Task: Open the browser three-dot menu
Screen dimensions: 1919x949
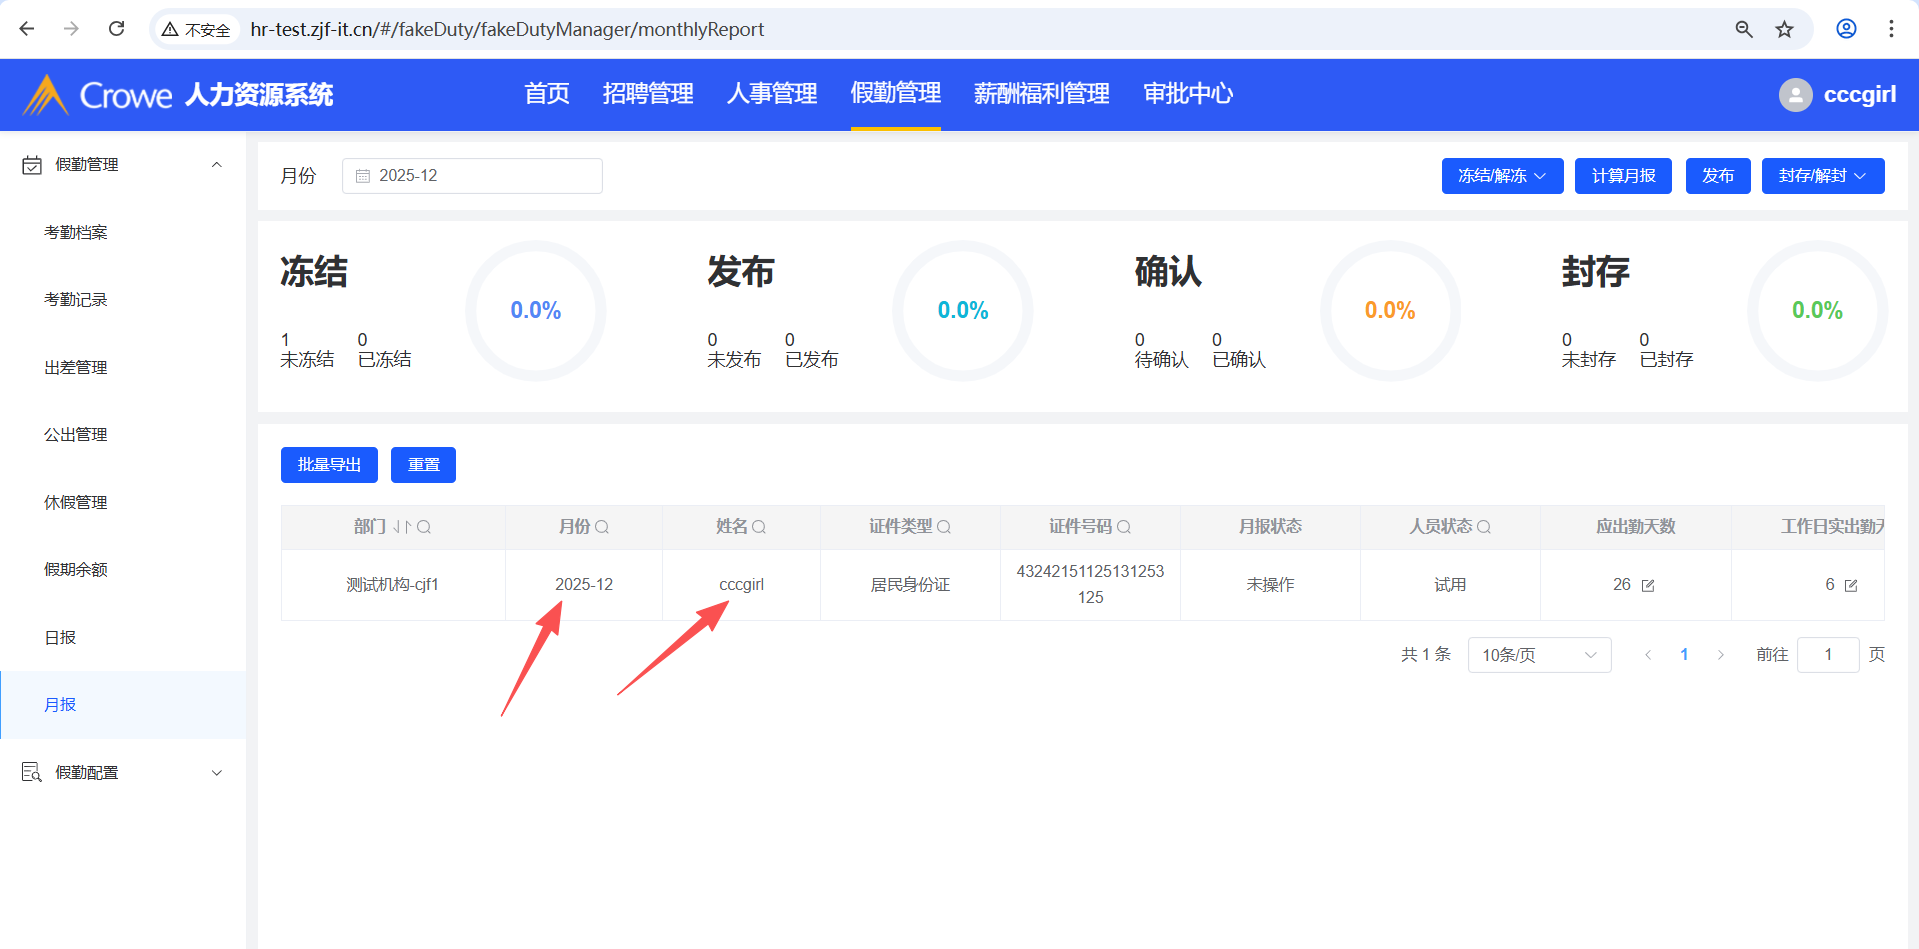Action: (x=1891, y=29)
